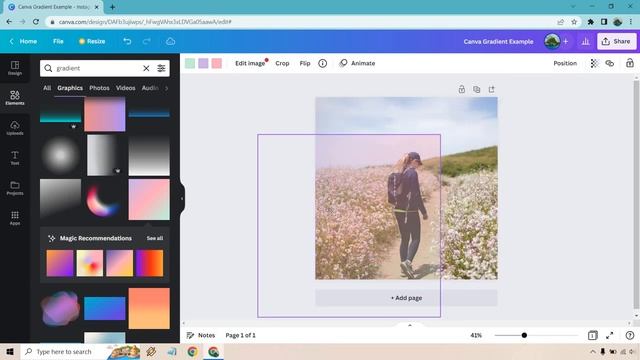Duplicate the page with the copy icon

pyautogui.click(x=476, y=89)
